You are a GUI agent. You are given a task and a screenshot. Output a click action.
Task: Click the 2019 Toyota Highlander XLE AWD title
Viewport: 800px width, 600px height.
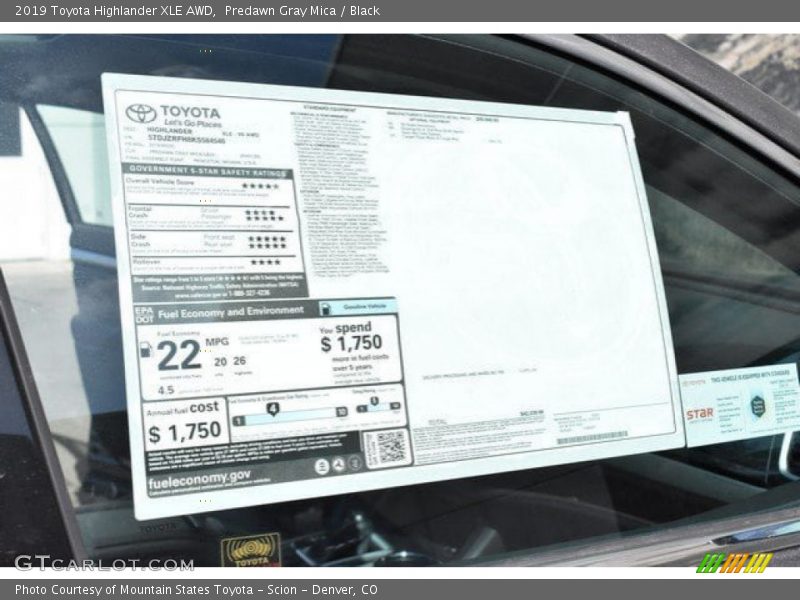coord(112,10)
